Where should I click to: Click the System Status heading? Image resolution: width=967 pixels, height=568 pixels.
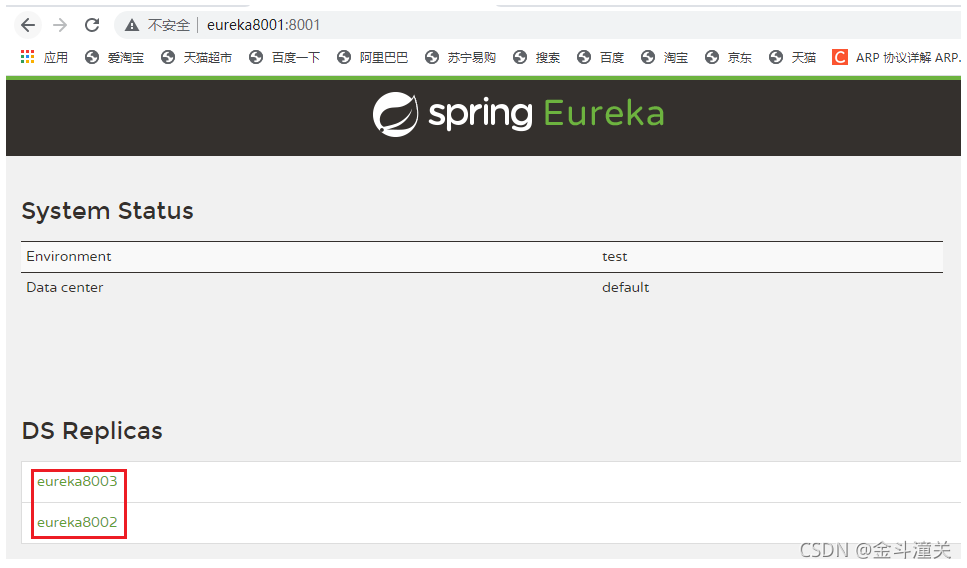click(x=107, y=211)
